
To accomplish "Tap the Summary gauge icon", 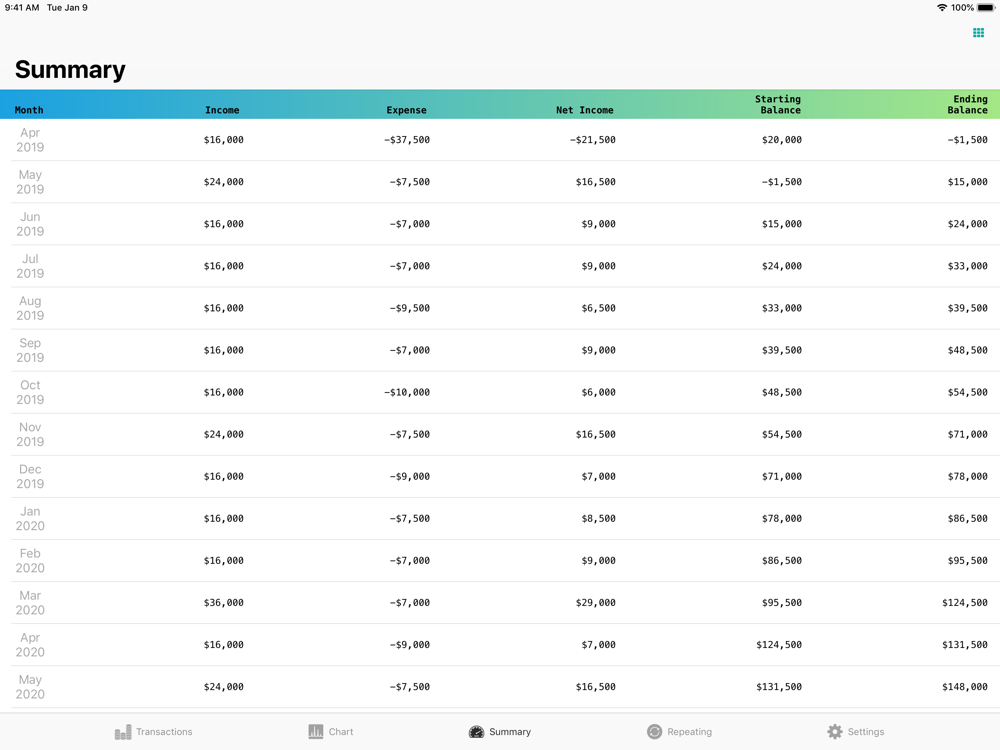I will pyautogui.click(x=476, y=732).
